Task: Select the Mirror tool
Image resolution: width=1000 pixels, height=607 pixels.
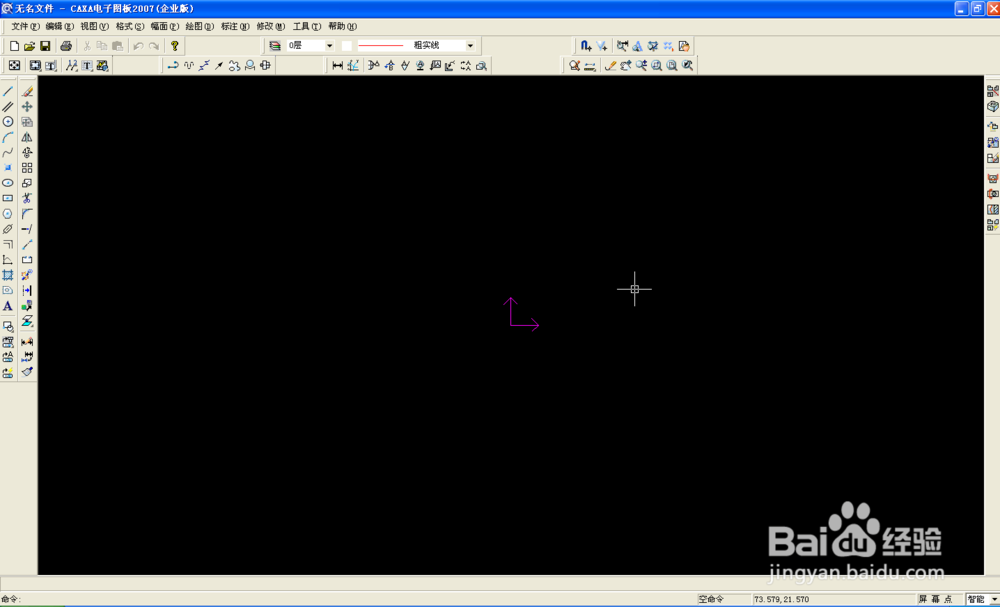Action: 27,137
